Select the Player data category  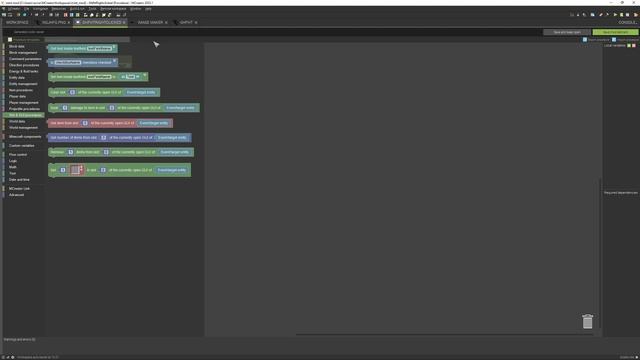17,96
